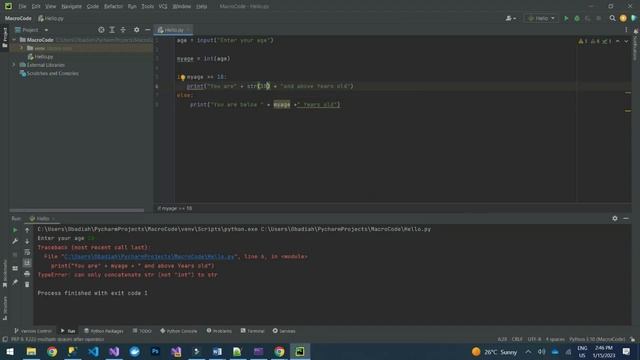Go to previous highlighted error using up chevron

(x=618, y=41)
